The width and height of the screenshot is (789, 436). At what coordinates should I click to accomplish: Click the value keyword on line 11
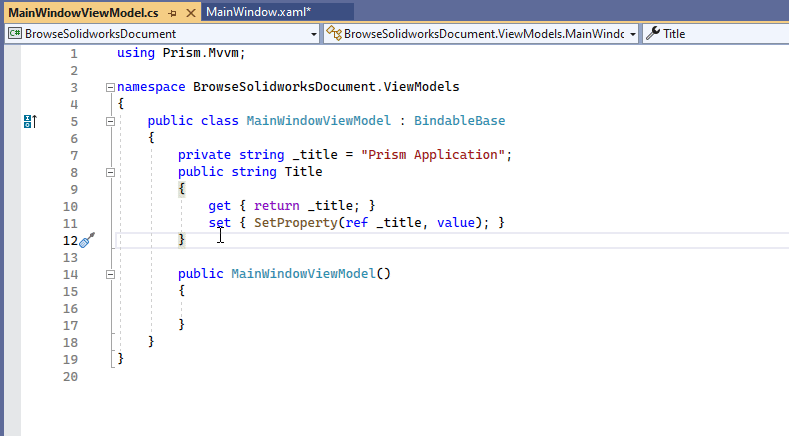[x=456, y=223]
